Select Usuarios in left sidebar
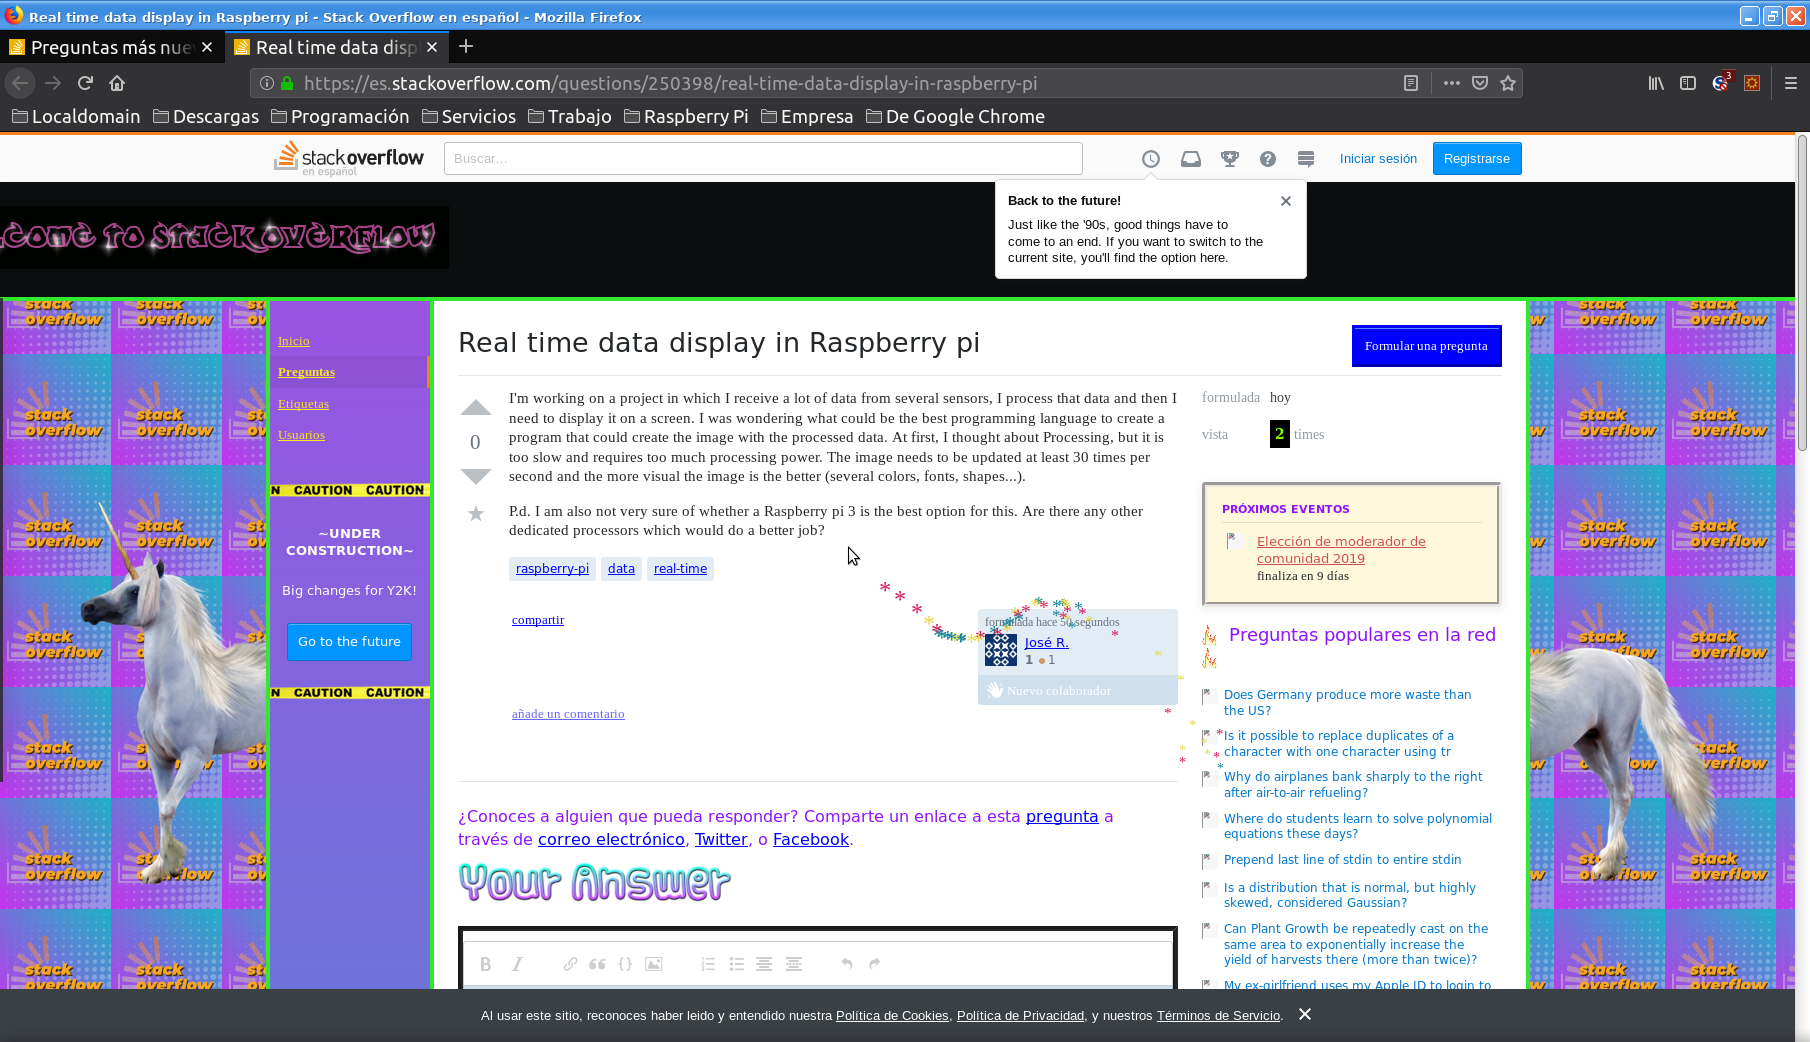The width and height of the screenshot is (1810, 1042). (x=301, y=435)
